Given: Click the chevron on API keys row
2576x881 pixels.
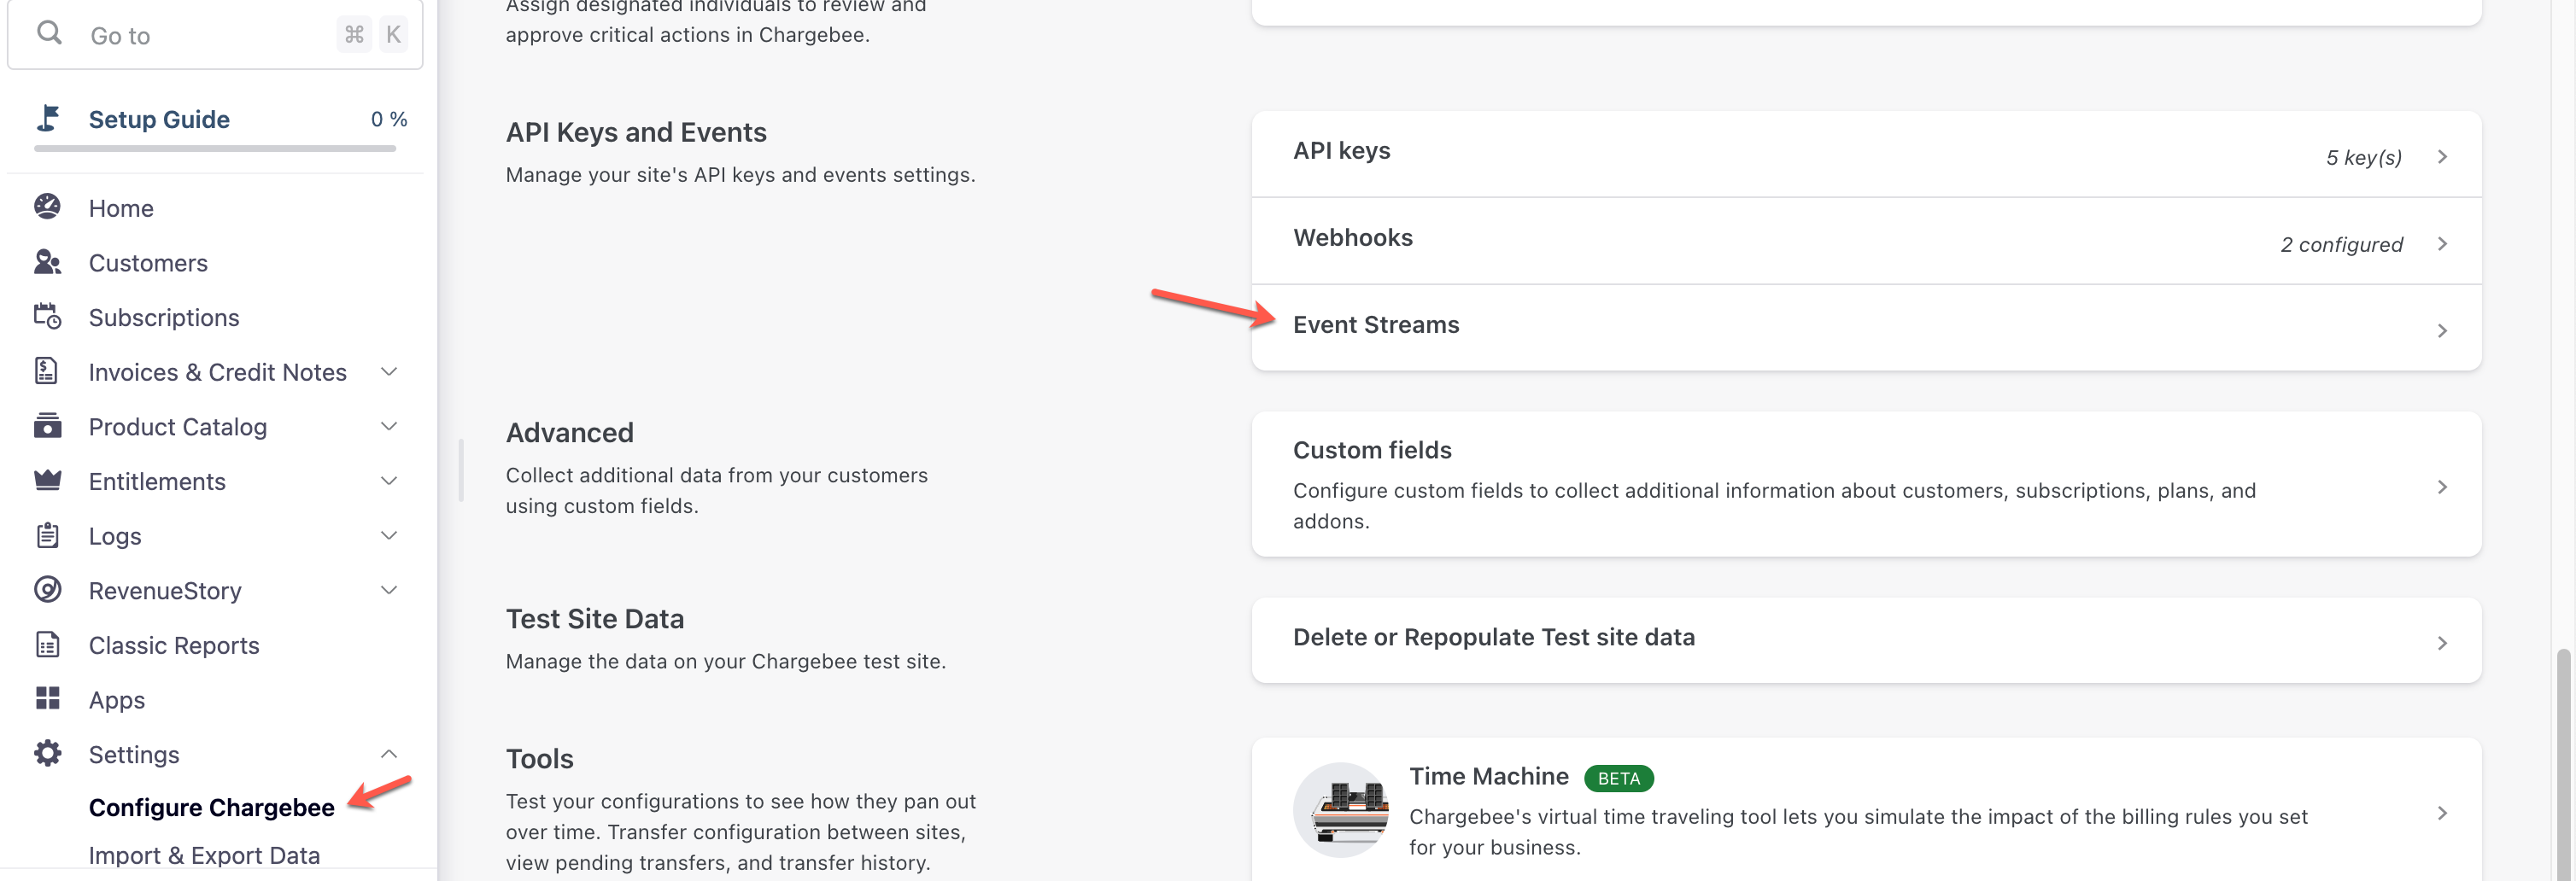Looking at the screenshot, I should coord(2441,157).
